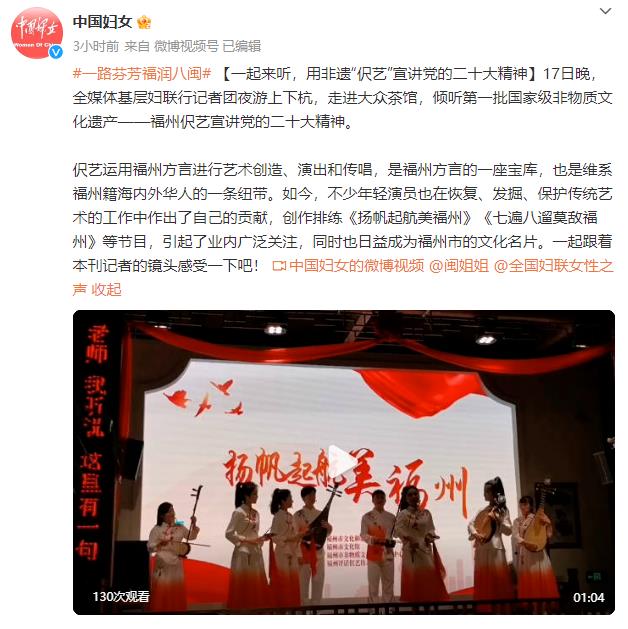Open 中国妇女的微博视频 link
Image resolution: width=628 pixels, height=629 pixels.
click(x=356, y=266)
